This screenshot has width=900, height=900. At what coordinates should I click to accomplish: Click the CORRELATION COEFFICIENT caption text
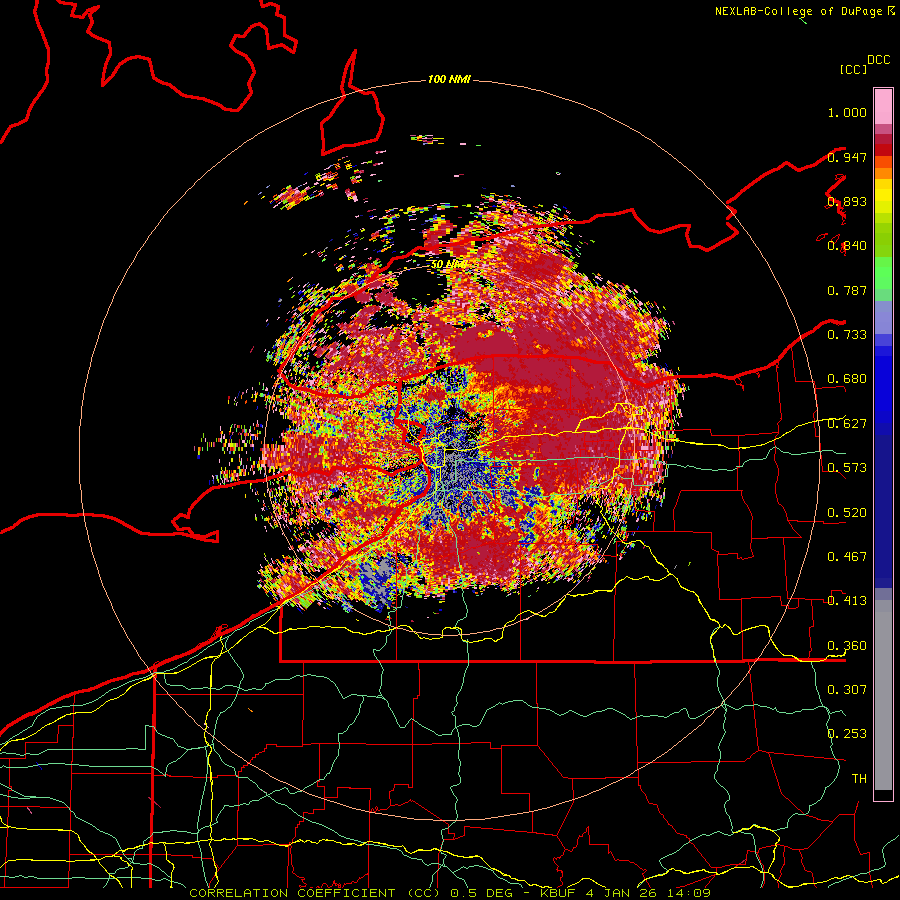(x=292, y=893)
